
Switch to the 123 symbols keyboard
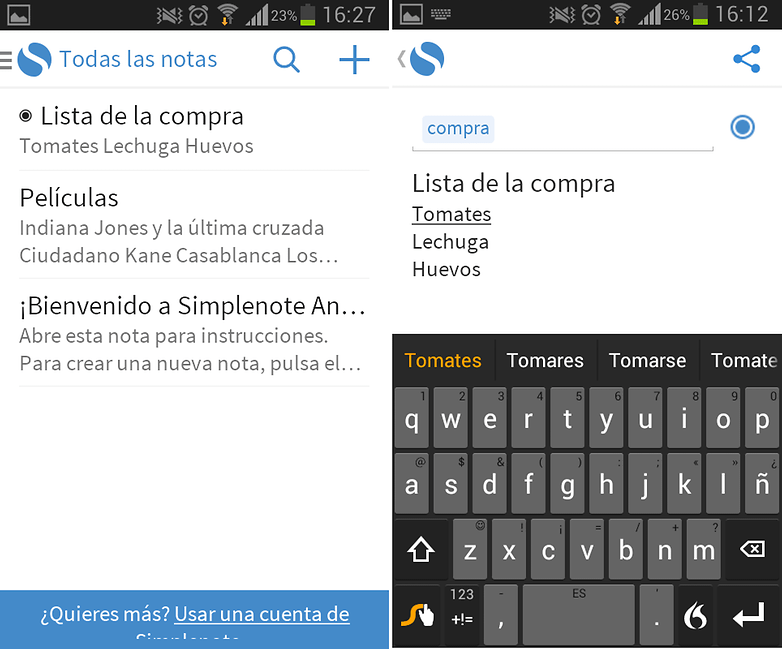point(462,615)
